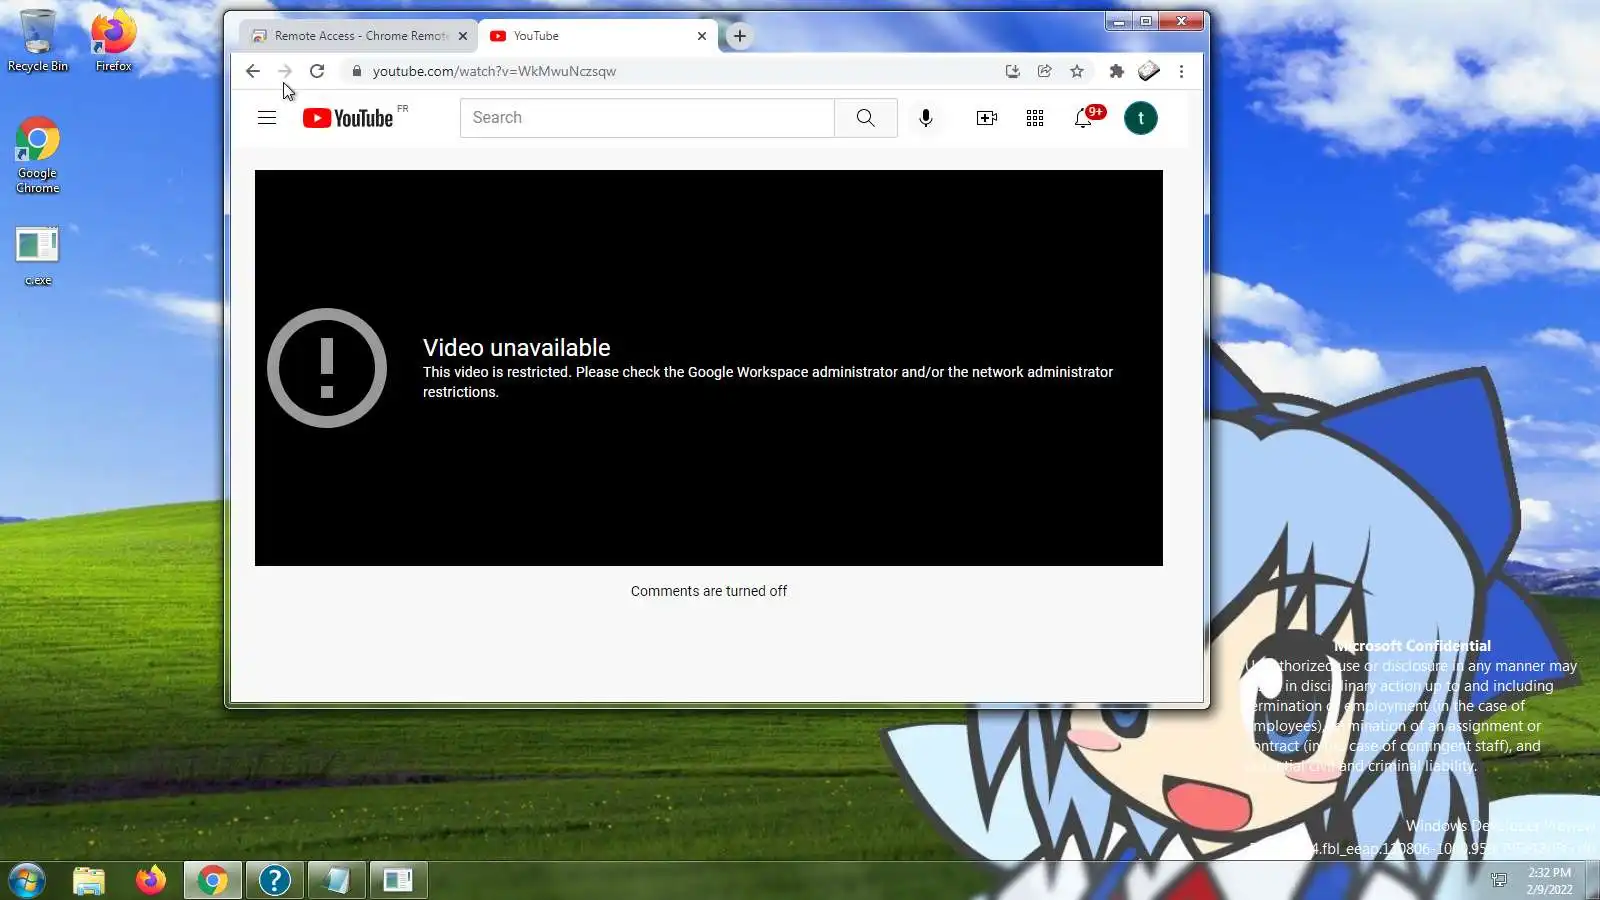Click the eraser extension icon in toolbar
The image size is (1600, 900).
[1149, 71]
